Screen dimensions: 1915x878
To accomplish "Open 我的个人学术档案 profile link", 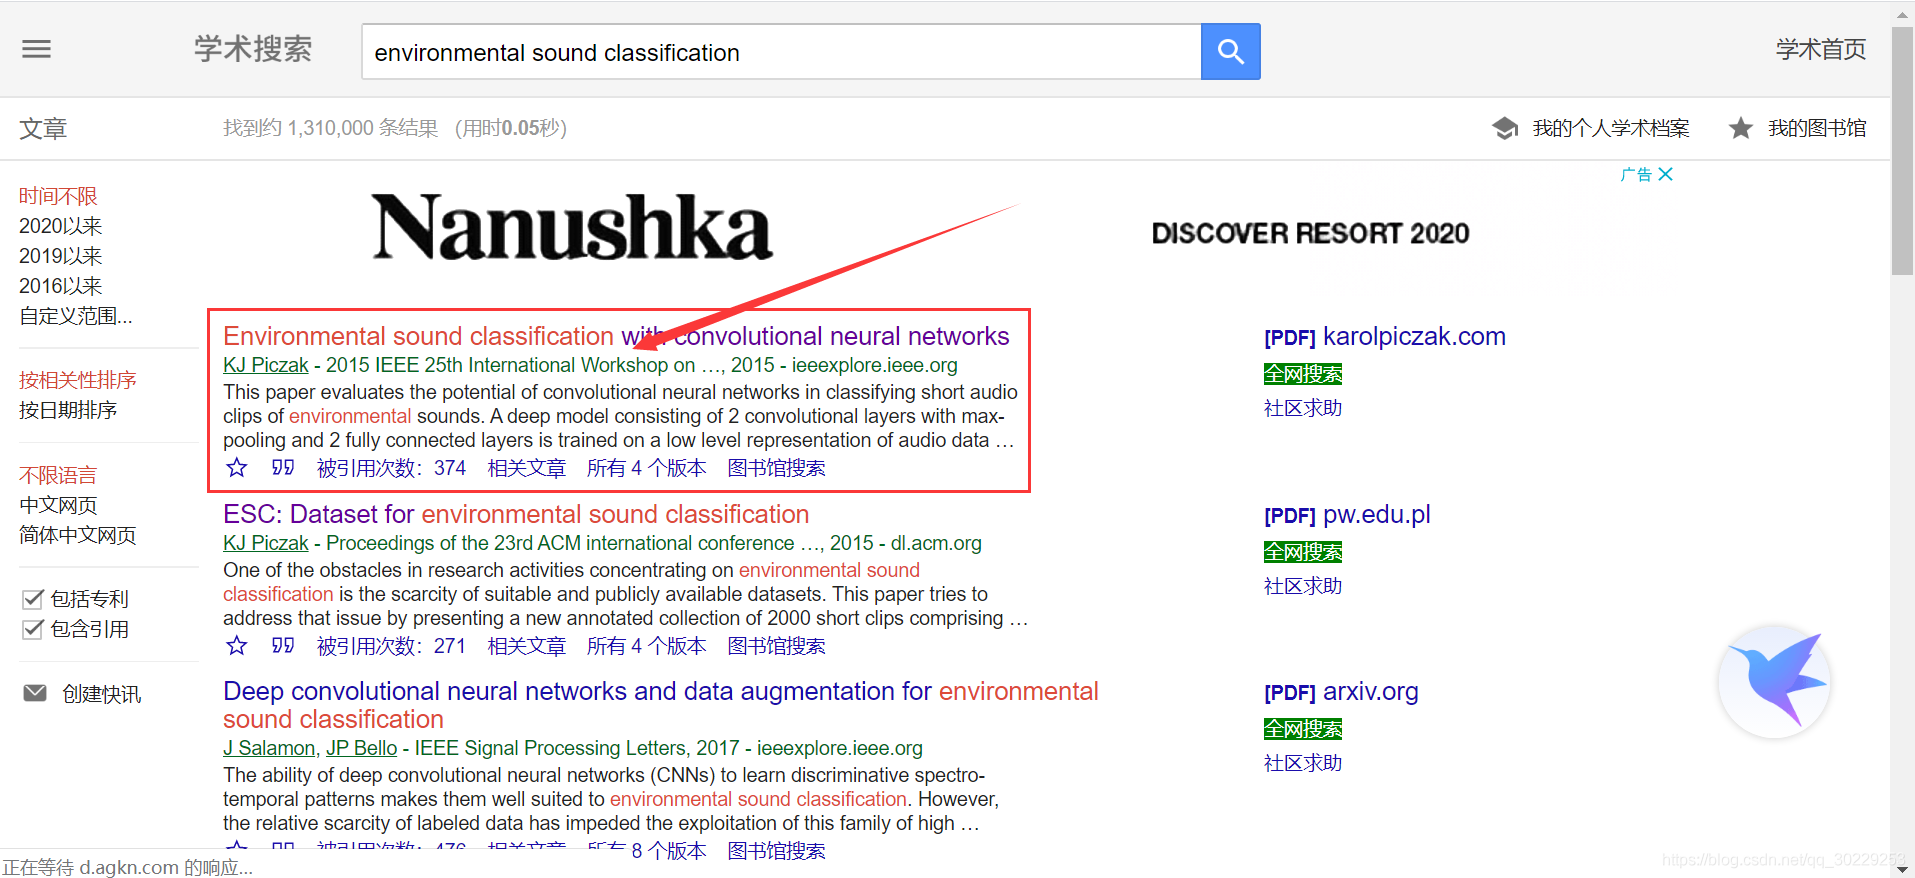I will pos(1611,128).
